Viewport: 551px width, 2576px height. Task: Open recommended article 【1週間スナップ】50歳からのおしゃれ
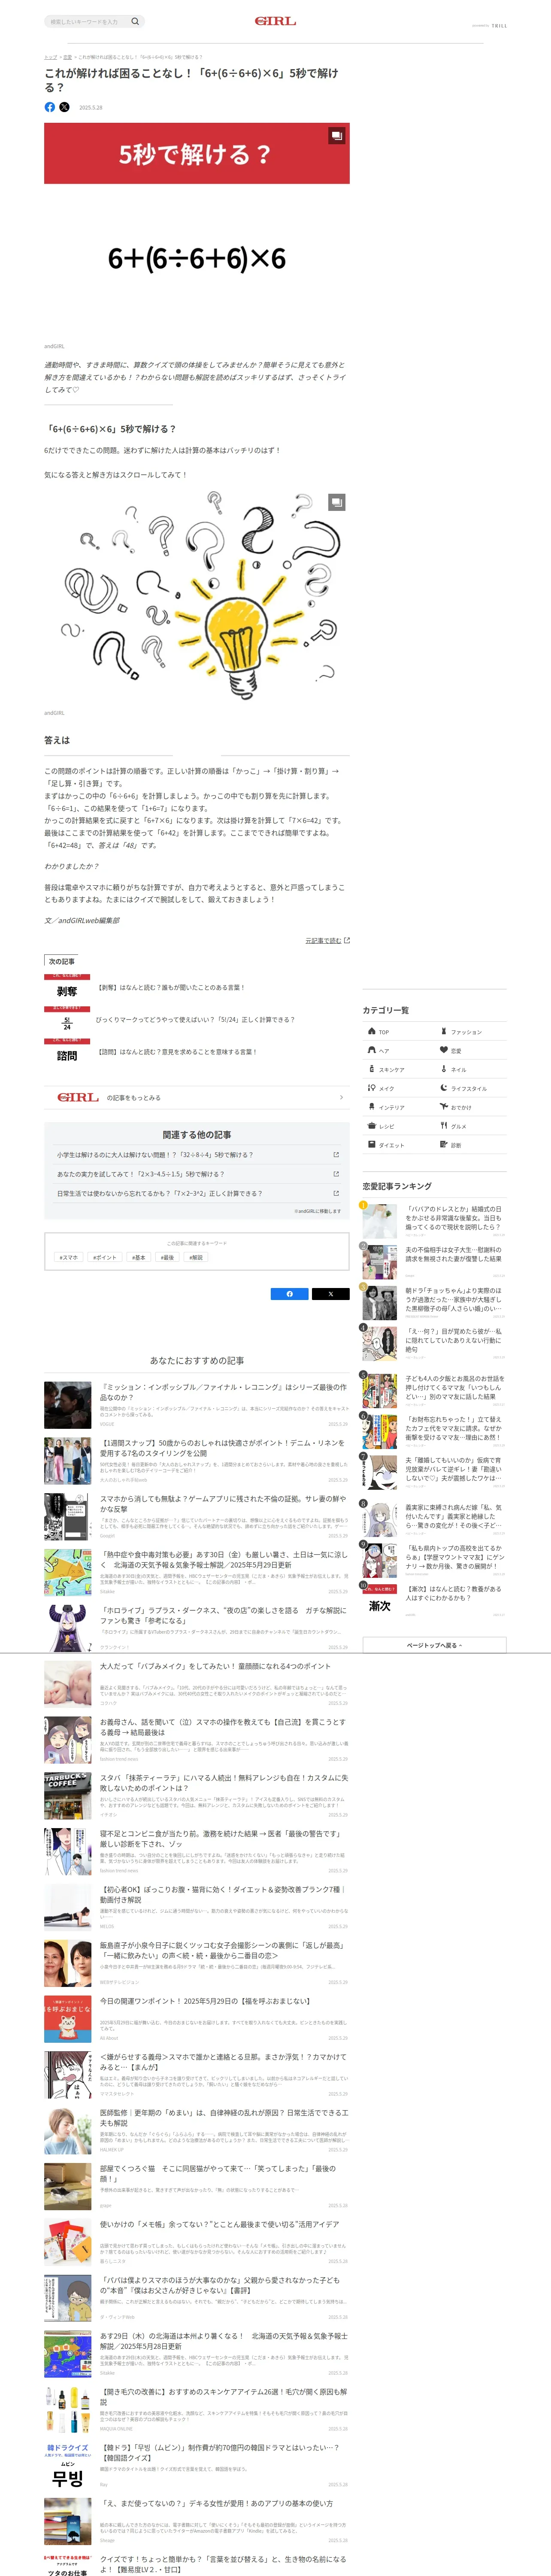pos(224,1448)
